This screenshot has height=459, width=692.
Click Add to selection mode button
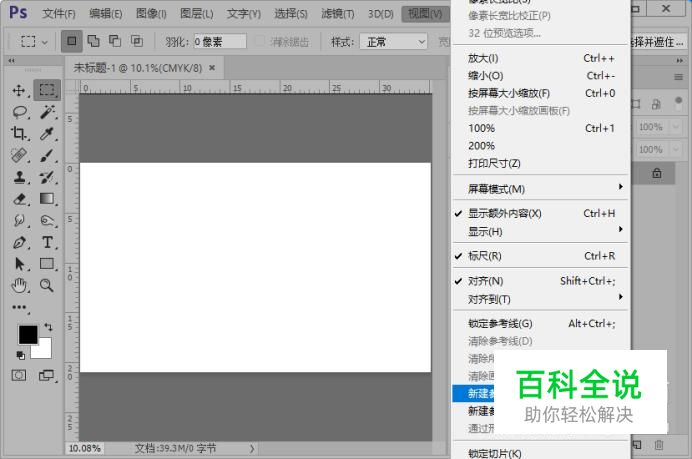point(93,41)
